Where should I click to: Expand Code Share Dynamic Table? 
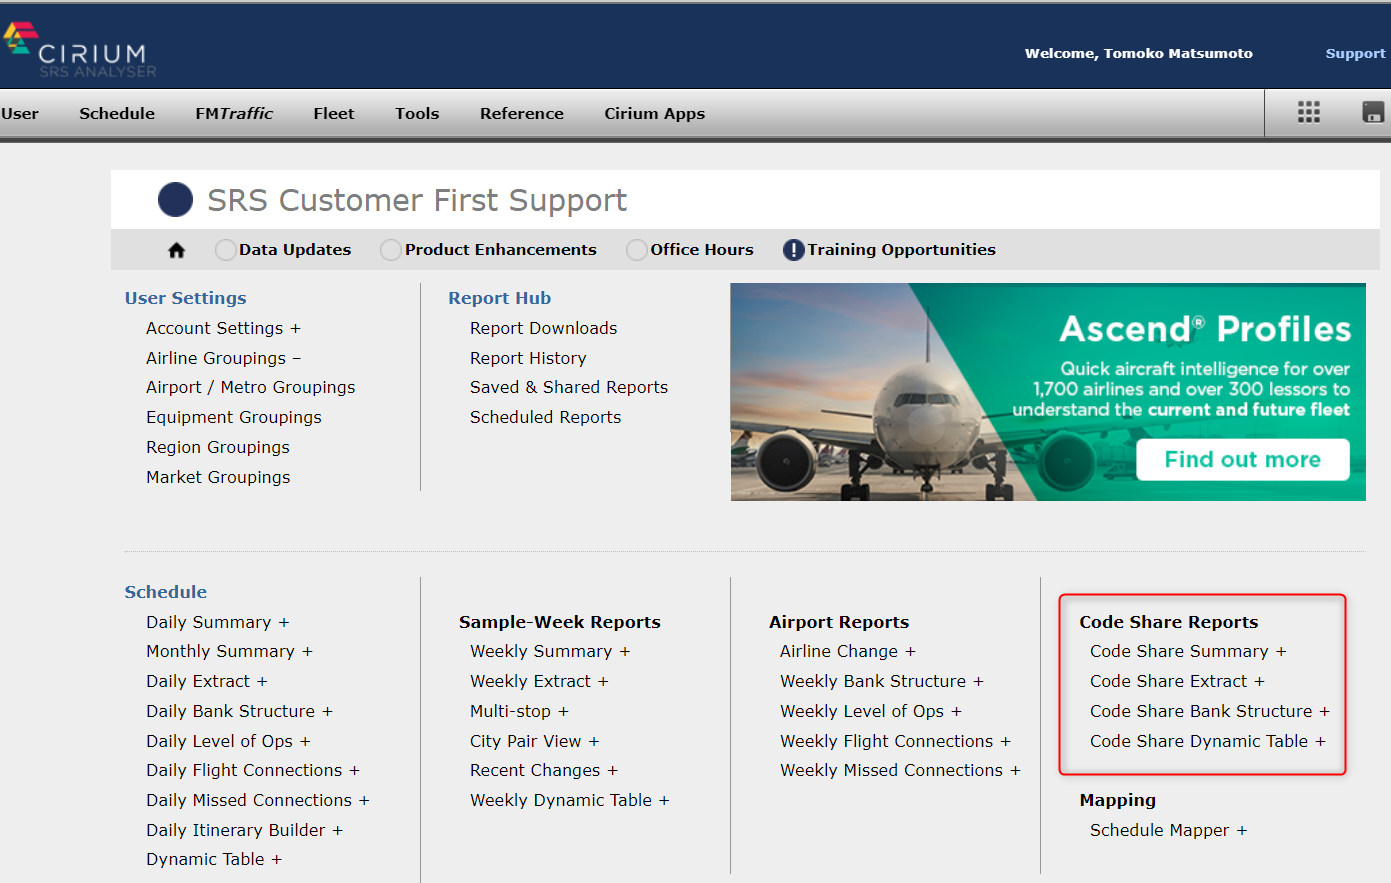(1208, 741)
